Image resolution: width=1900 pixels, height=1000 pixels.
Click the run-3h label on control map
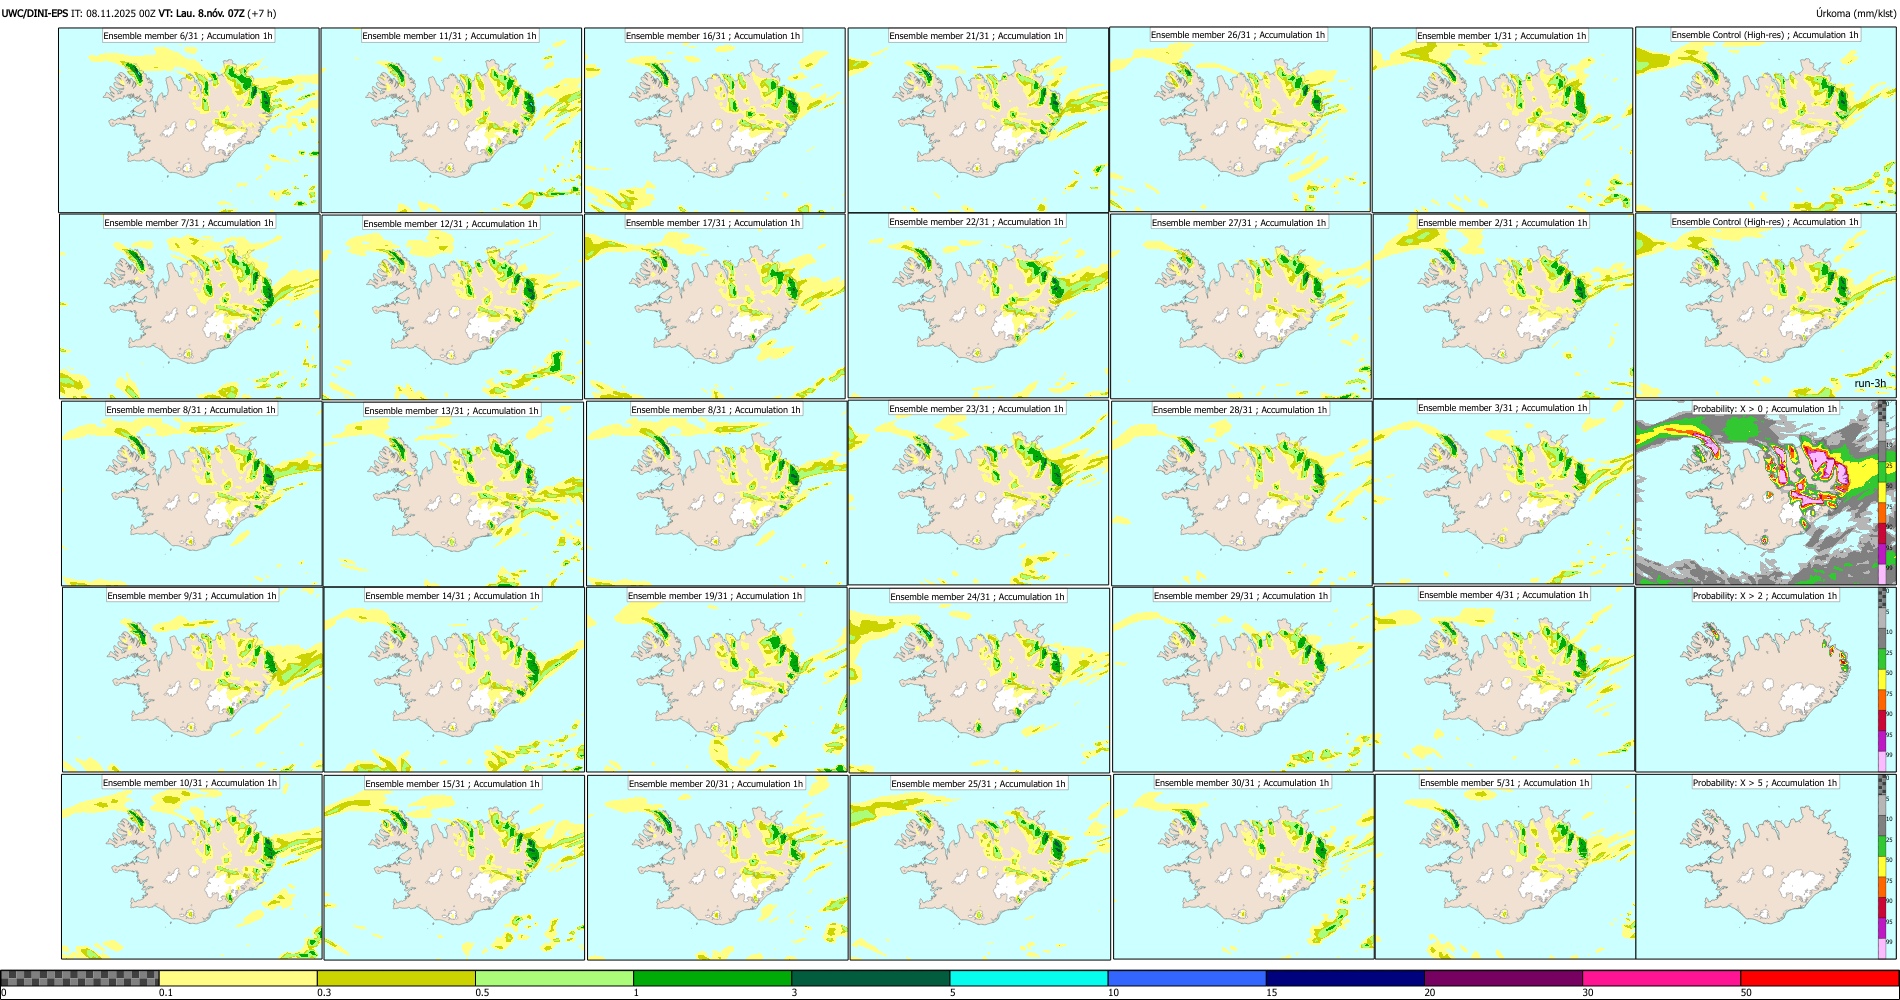(1869, 383)
